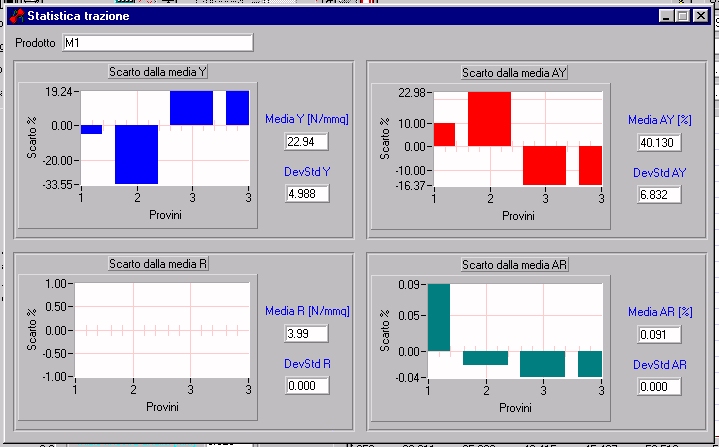Click the Statistica trazione title bar icon
Viewport: 719px width, 447px height.
tap(15, 17)
